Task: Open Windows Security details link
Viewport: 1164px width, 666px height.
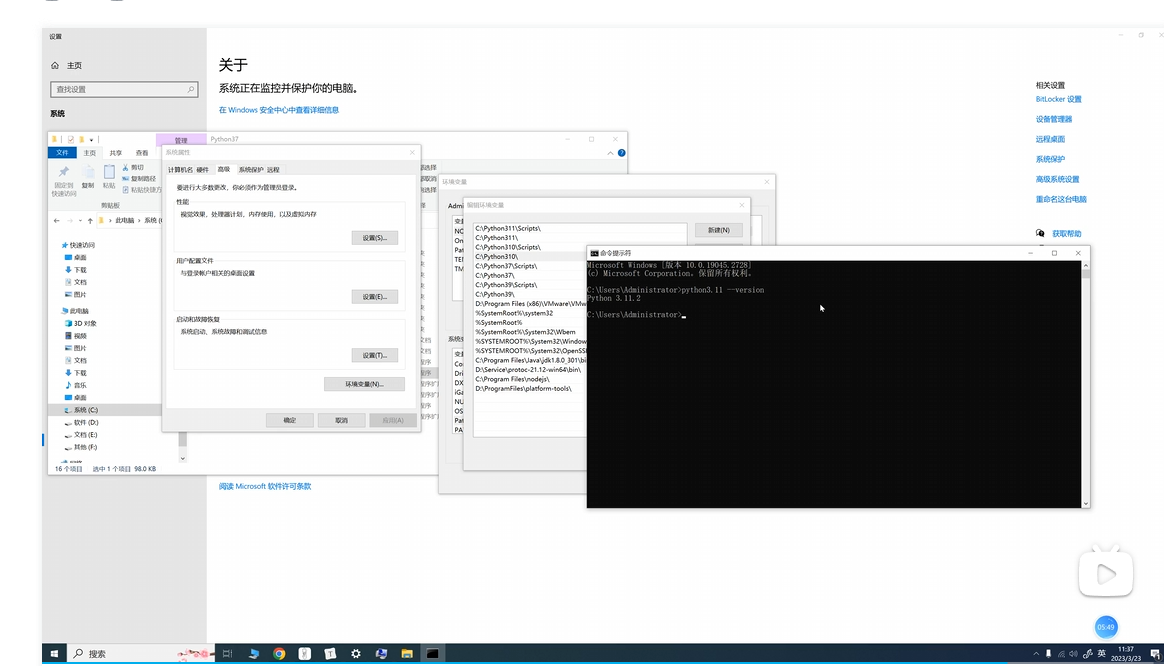Action: click(278, 110)
